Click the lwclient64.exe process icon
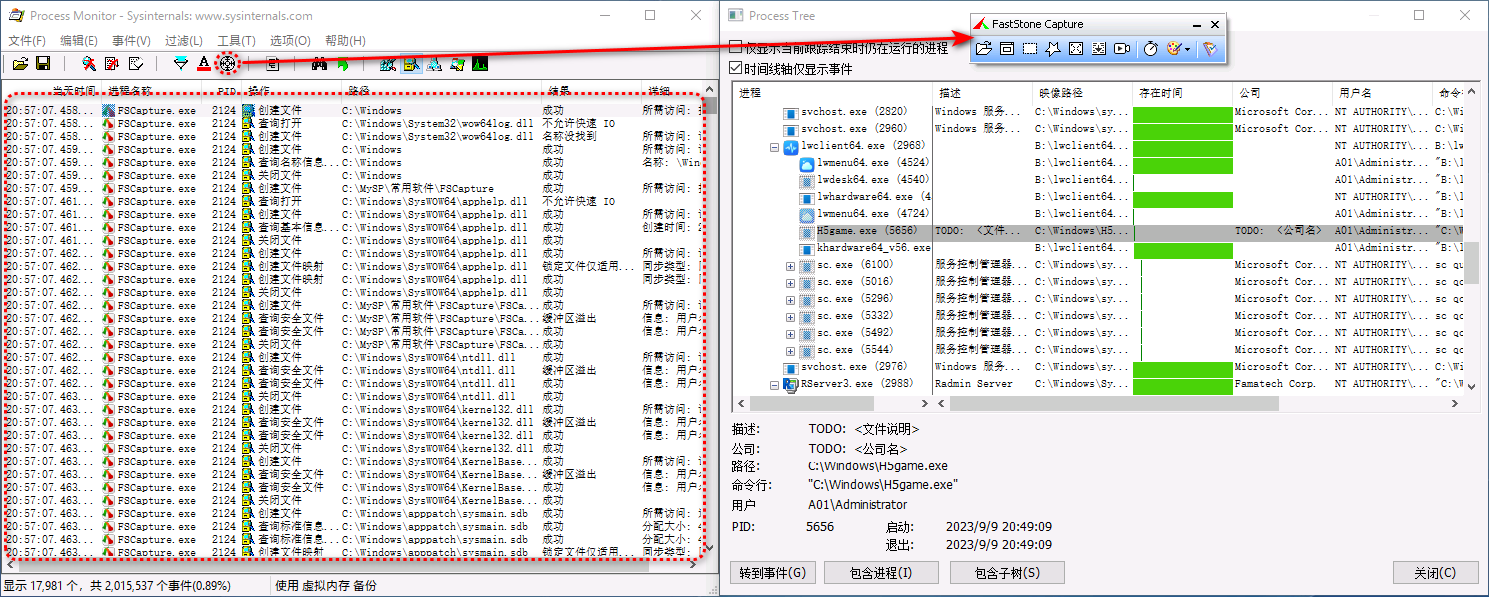Image resolution: width=1489 pixels, height=597 pixels. [x=791, y=146]
